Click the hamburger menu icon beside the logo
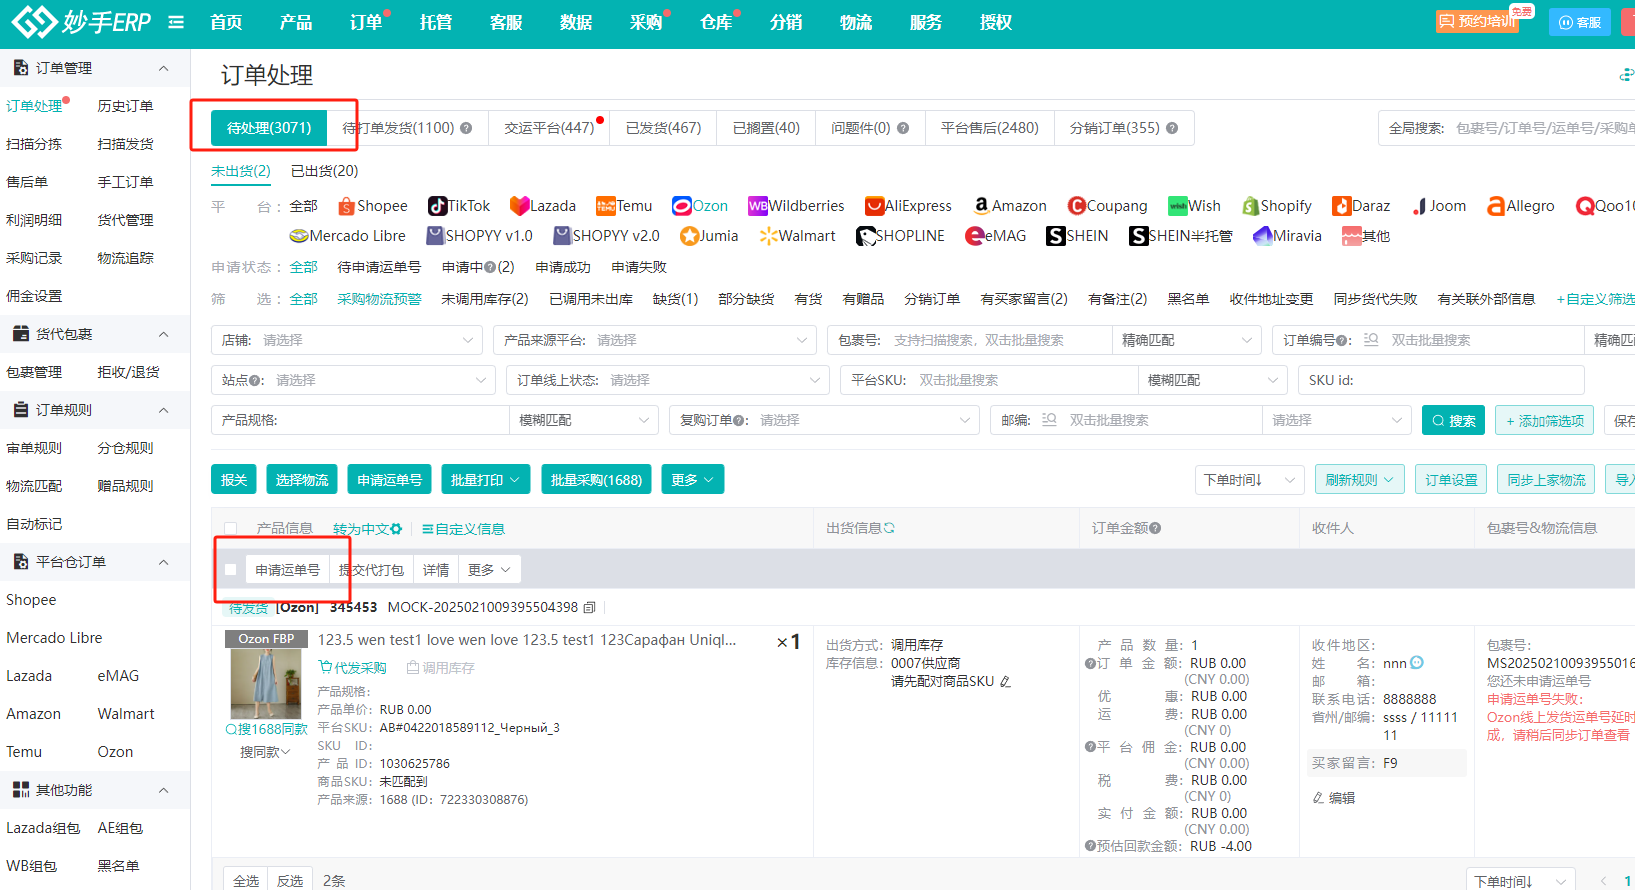This screenshot has width=1635, height=890. point(176,22)
